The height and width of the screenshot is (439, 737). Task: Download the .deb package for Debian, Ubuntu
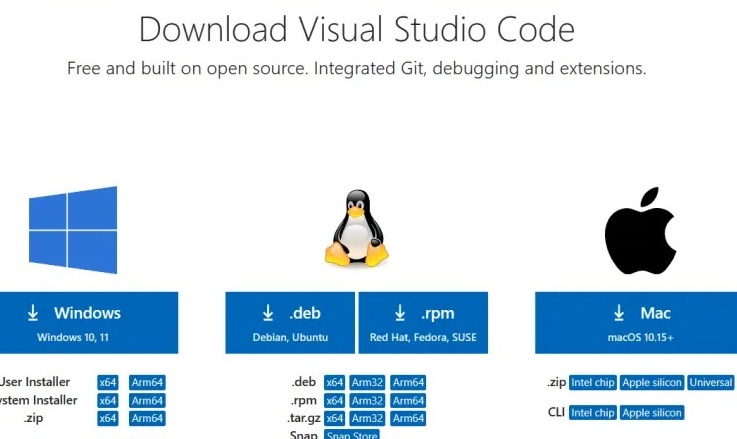pos(290,322)
